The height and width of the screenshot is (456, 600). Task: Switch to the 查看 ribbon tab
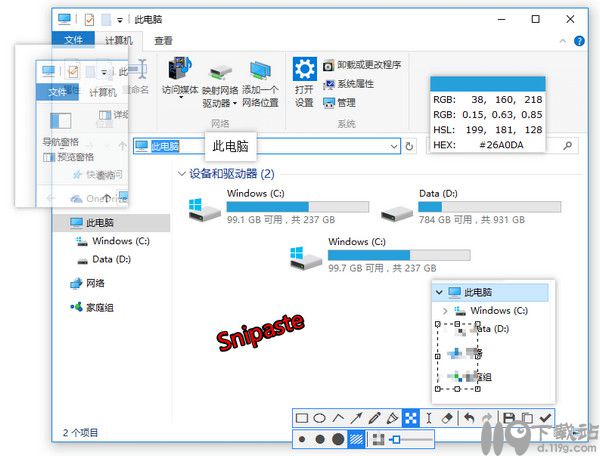(163, 40)
